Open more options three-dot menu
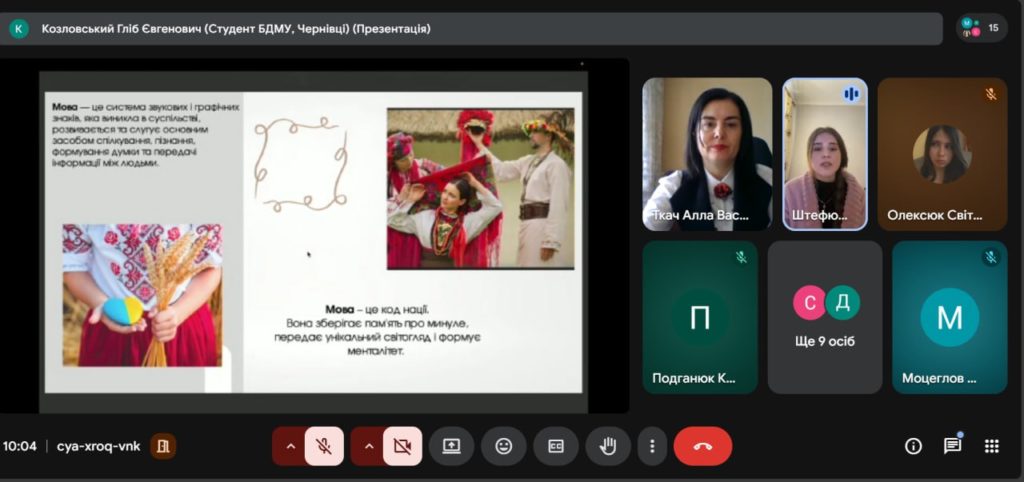The image size is (1024, 482). (x=652, y=446)
